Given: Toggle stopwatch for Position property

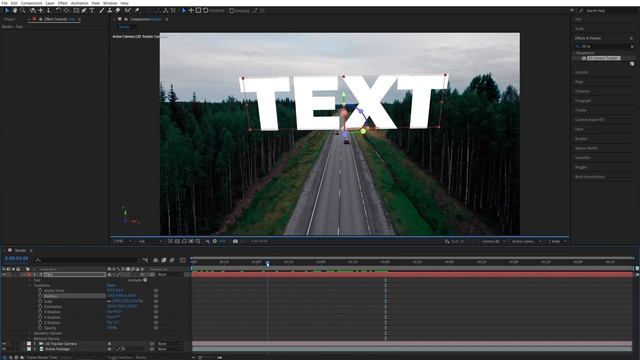Looking at the screenshot, I should point(40,296).
